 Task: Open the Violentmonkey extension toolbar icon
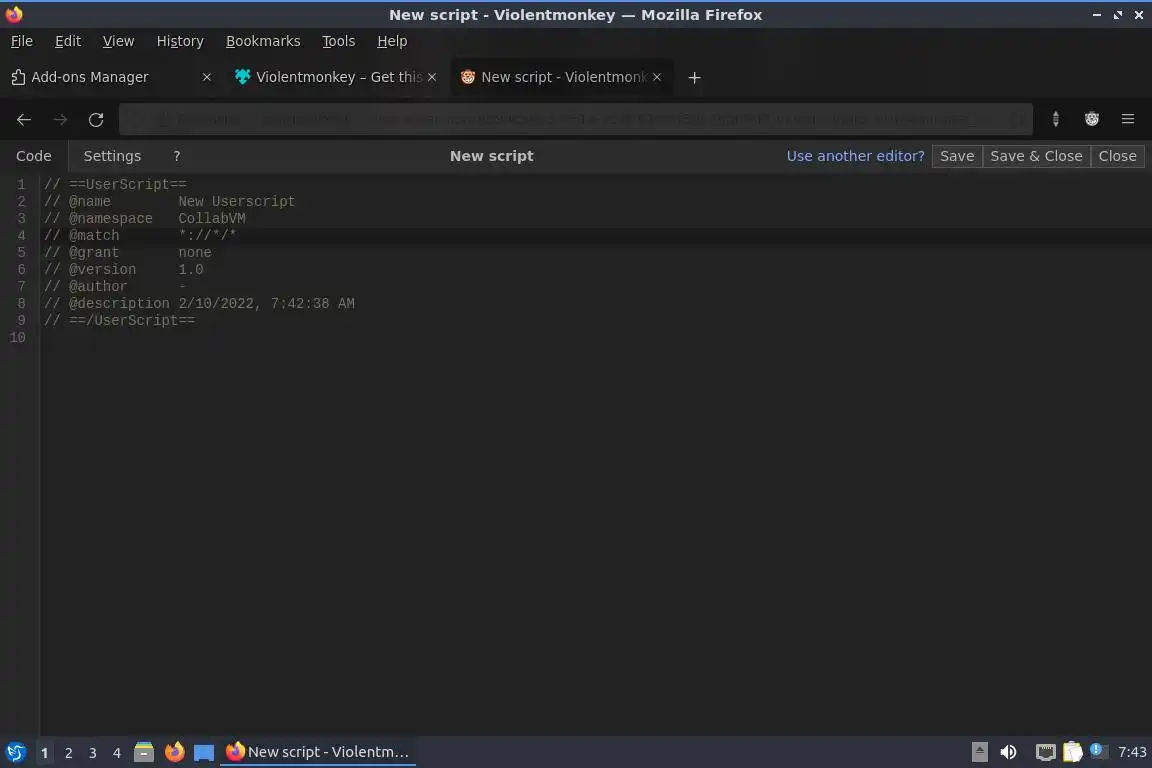[x=1092, y=119]
